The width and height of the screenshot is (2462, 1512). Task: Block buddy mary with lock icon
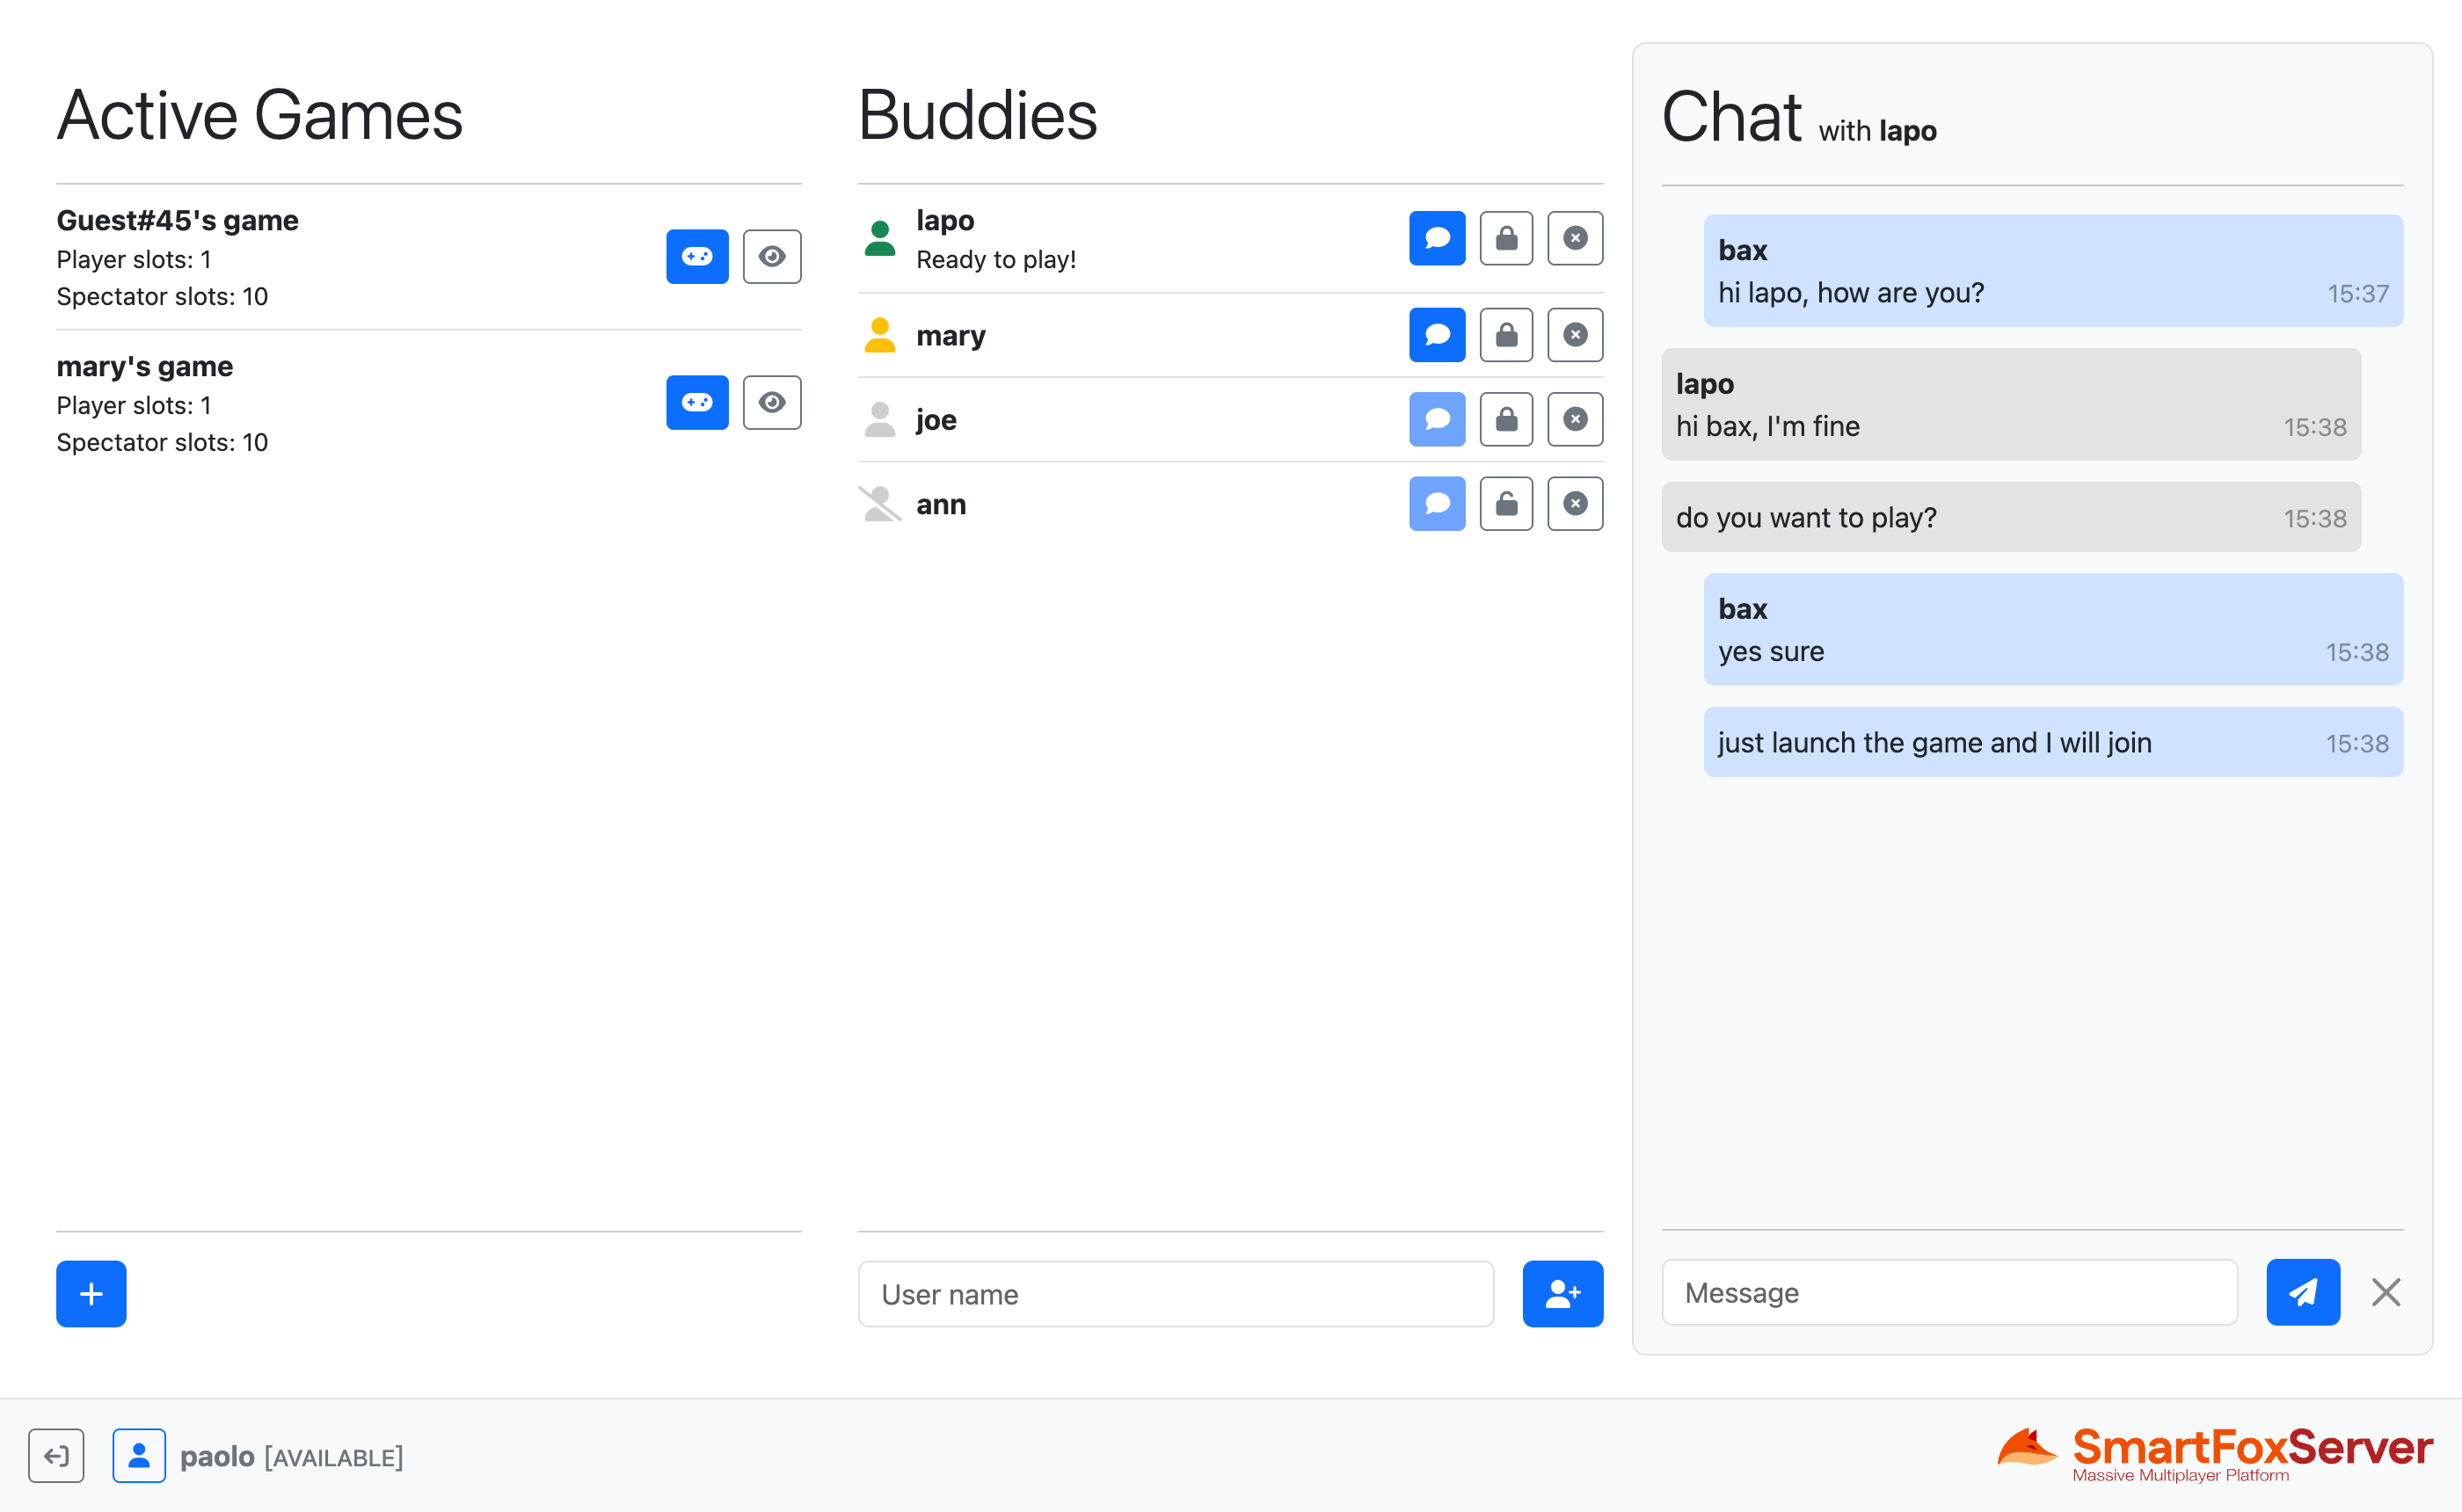pos(1506,335)
